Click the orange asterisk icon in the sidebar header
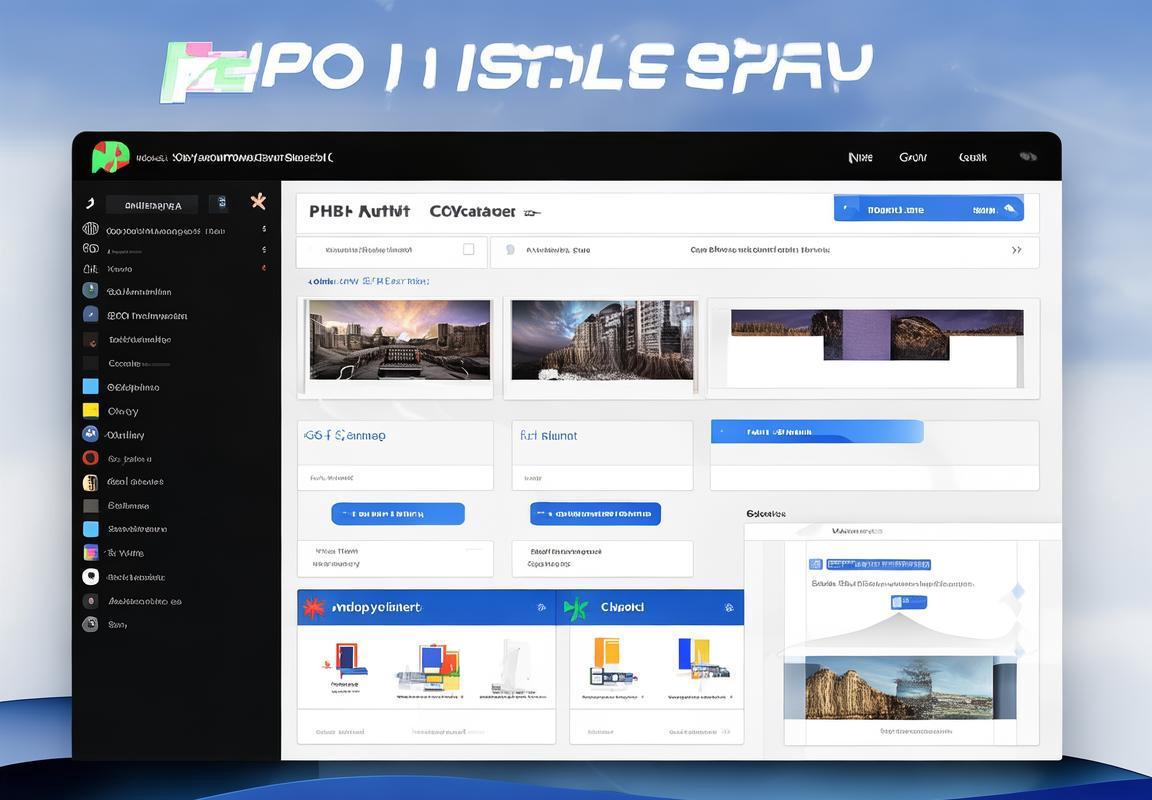 258,201
